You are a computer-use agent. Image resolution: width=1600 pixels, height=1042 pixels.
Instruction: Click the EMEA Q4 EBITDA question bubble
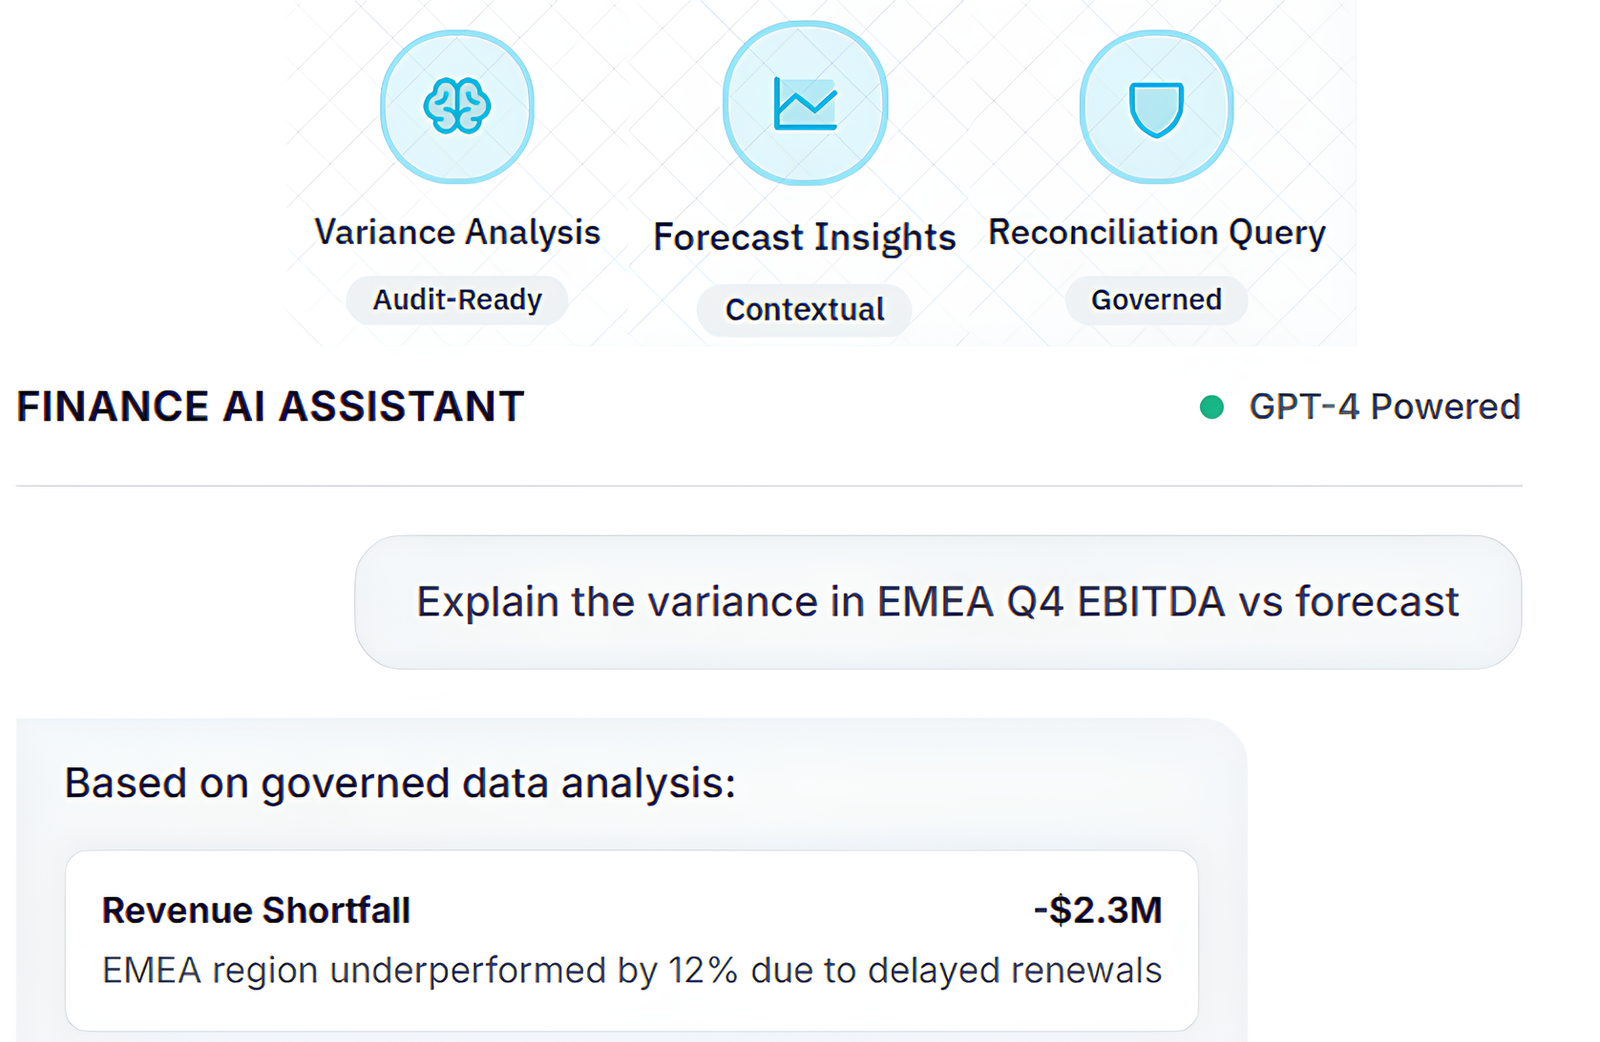(x=937, y=602)
